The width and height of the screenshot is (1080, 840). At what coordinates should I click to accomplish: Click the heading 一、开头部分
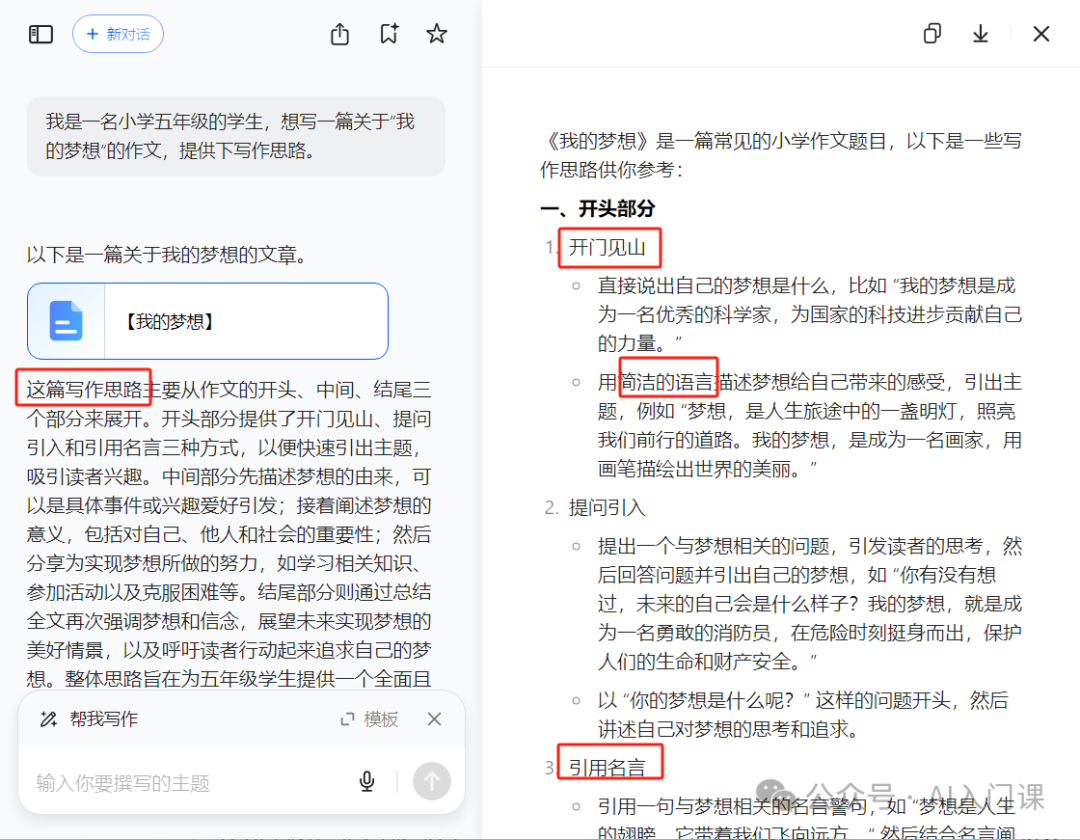pyautogui.click(x=597, y=208)
